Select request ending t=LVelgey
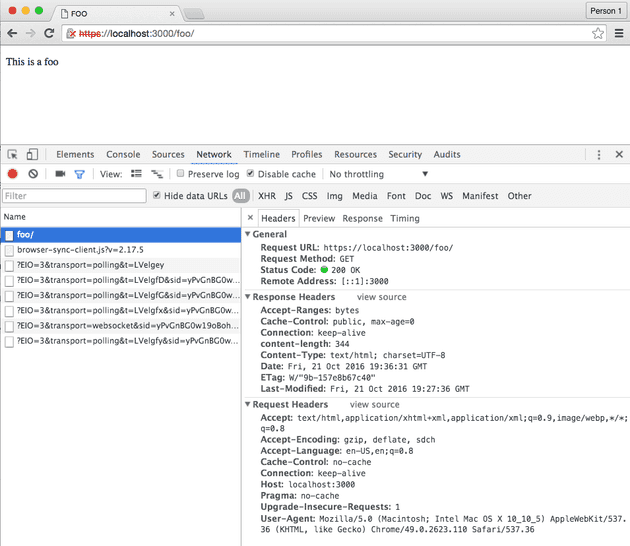630x546 pixels. click(121, 265)
